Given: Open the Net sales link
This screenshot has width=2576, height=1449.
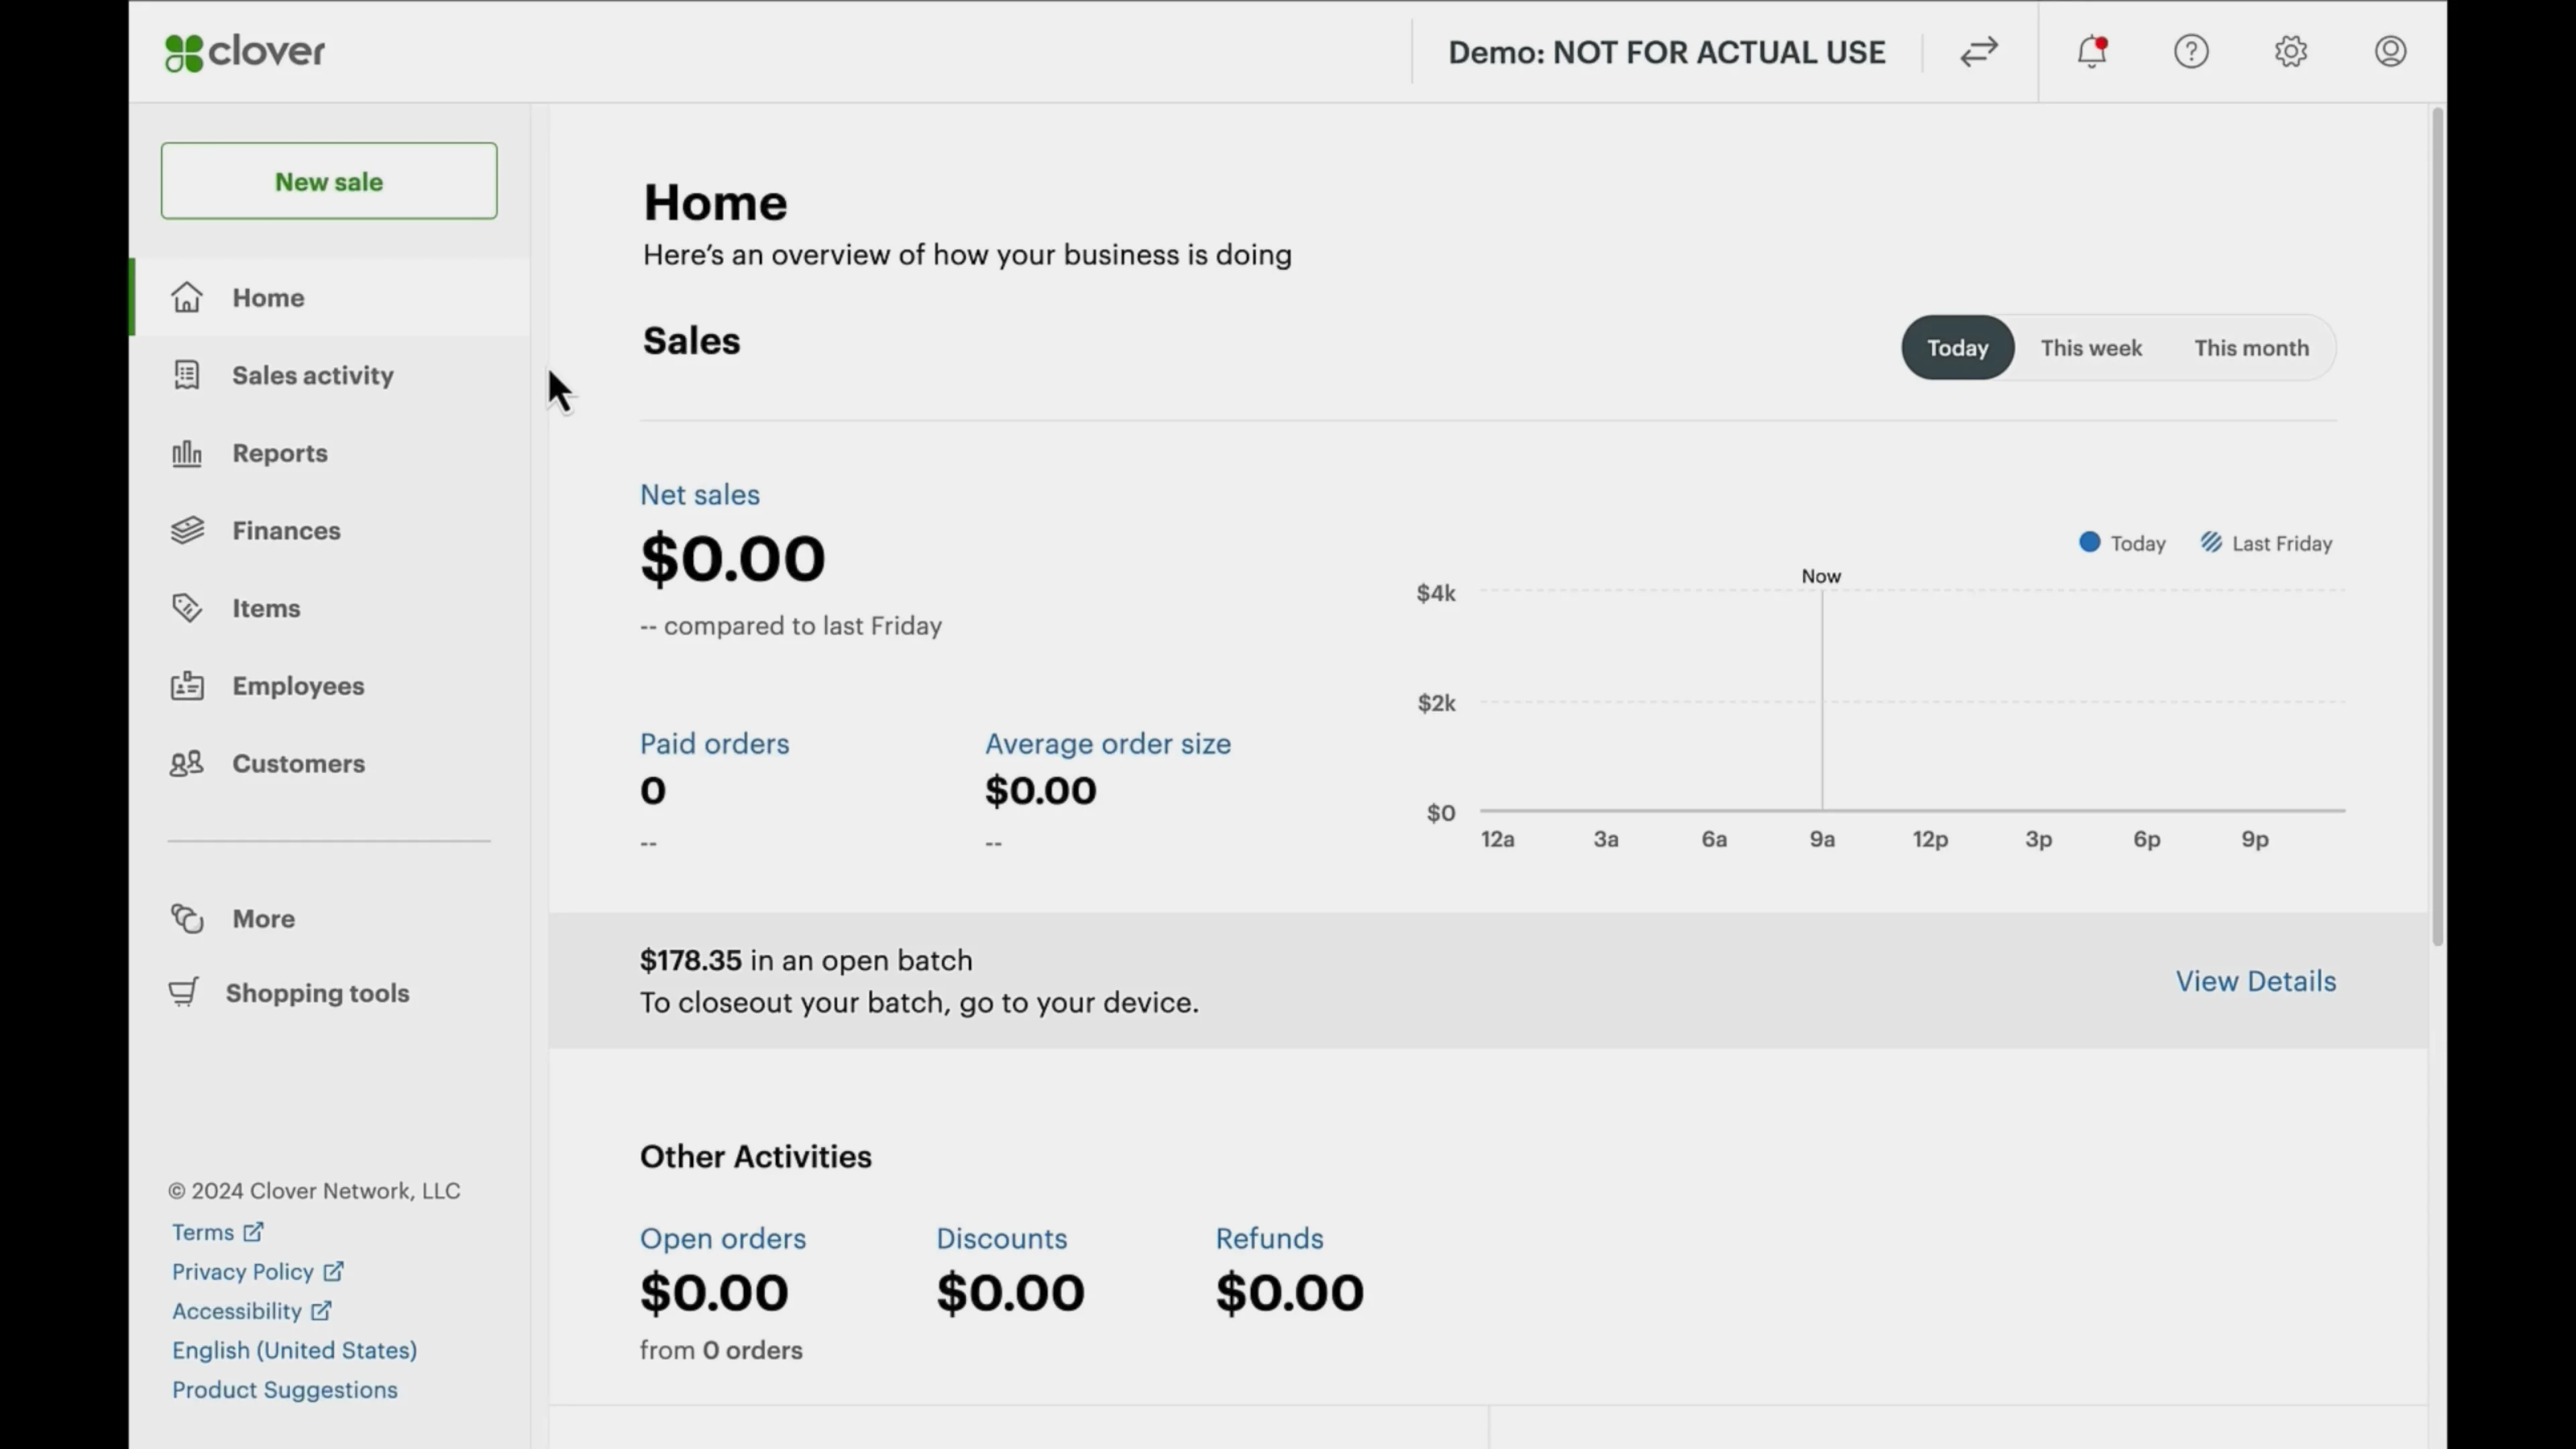Looking at the screenshot, I should pyautogui.click(x=700, y=494).
